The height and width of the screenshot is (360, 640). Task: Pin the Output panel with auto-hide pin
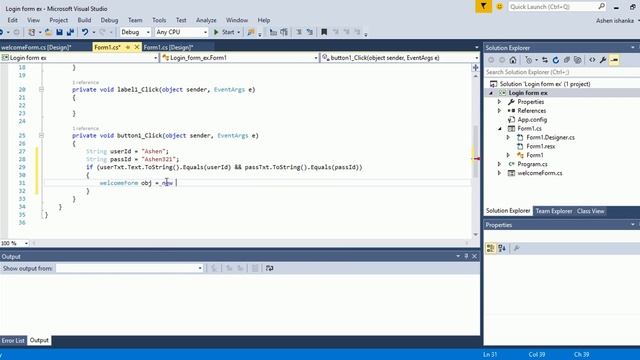[x=466, y=256]
